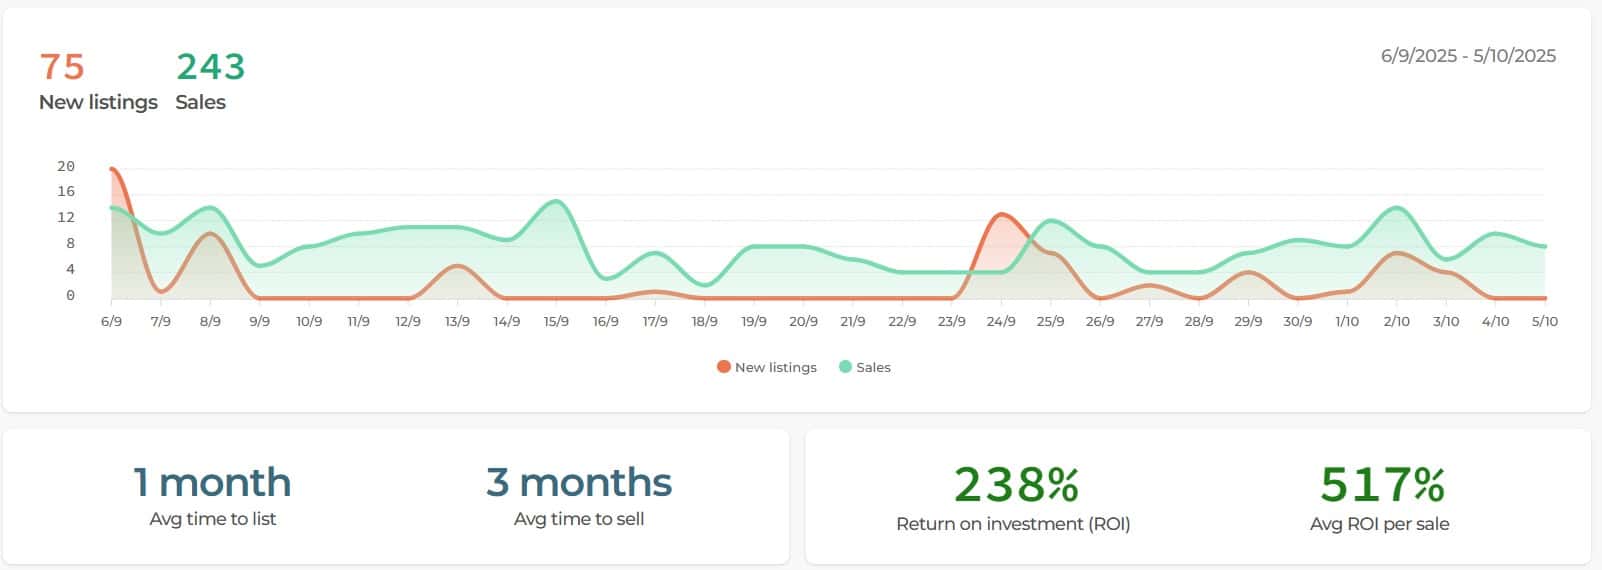
Task: Click the 238% Return on investment value
Action: coord(1015,485)
